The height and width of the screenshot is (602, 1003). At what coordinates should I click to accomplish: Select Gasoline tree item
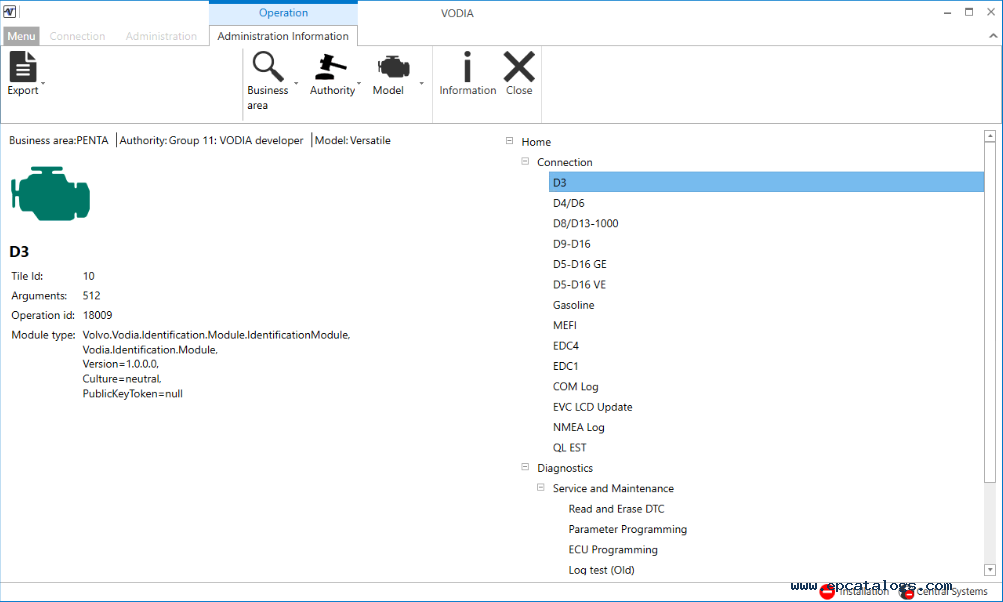(x=573, y=305)
